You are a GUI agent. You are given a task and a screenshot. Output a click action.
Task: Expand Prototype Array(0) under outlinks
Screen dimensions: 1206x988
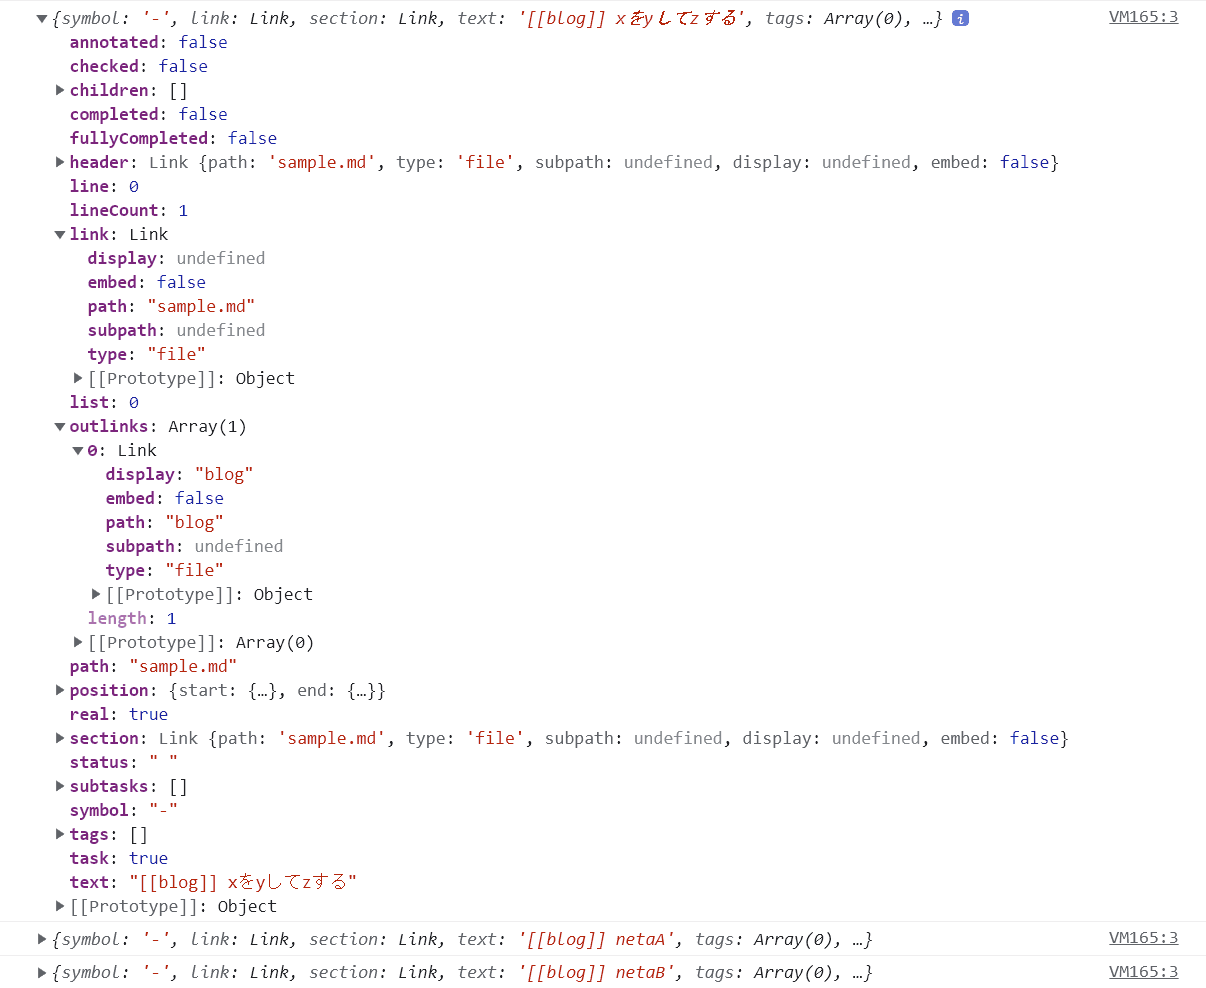[x=78, y=642]
